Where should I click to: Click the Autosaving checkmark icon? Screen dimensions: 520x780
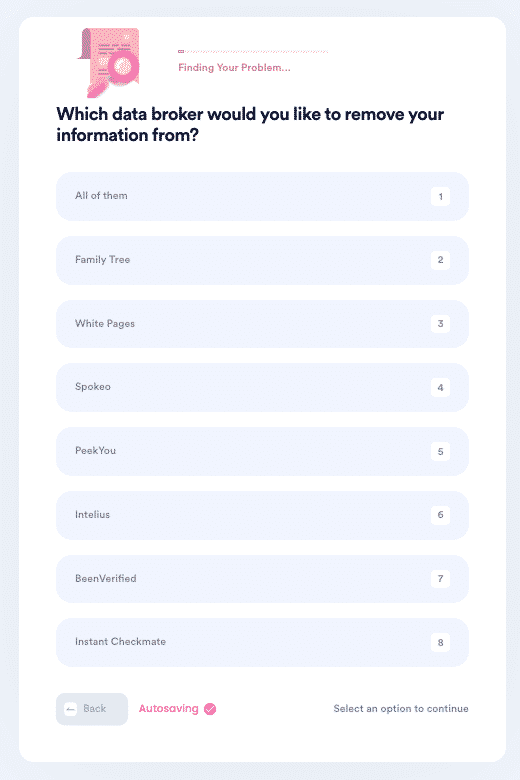pos(210,709)
